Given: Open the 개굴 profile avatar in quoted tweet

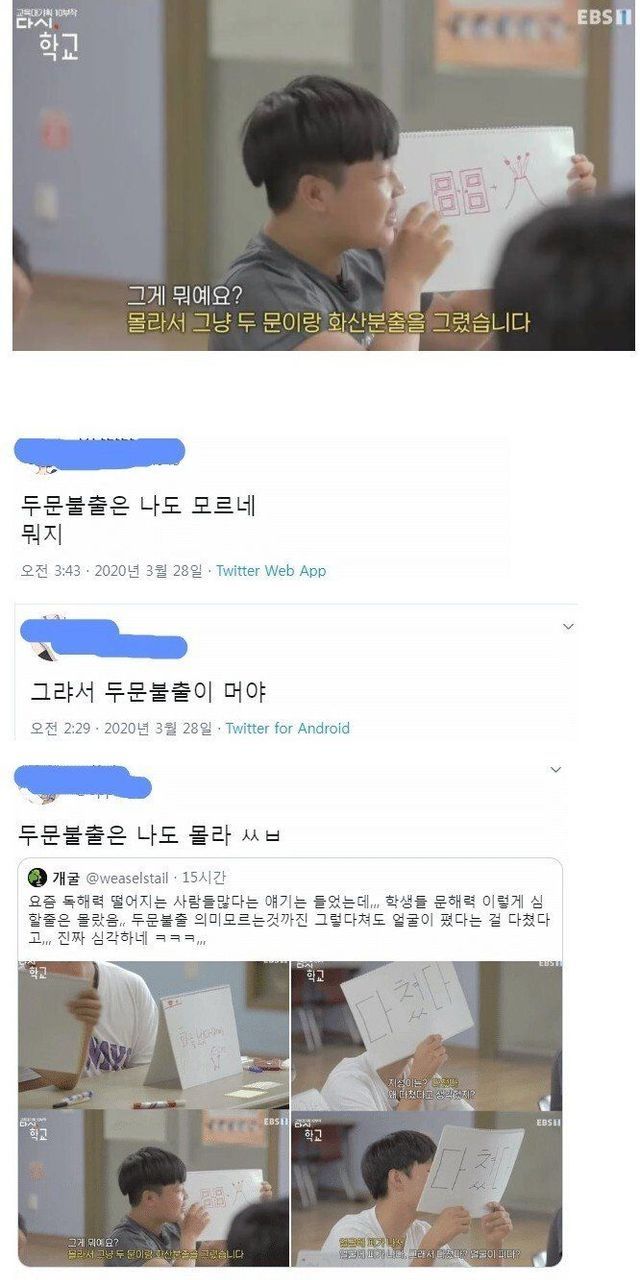Looking at the screenshot, I should point(37,878).
